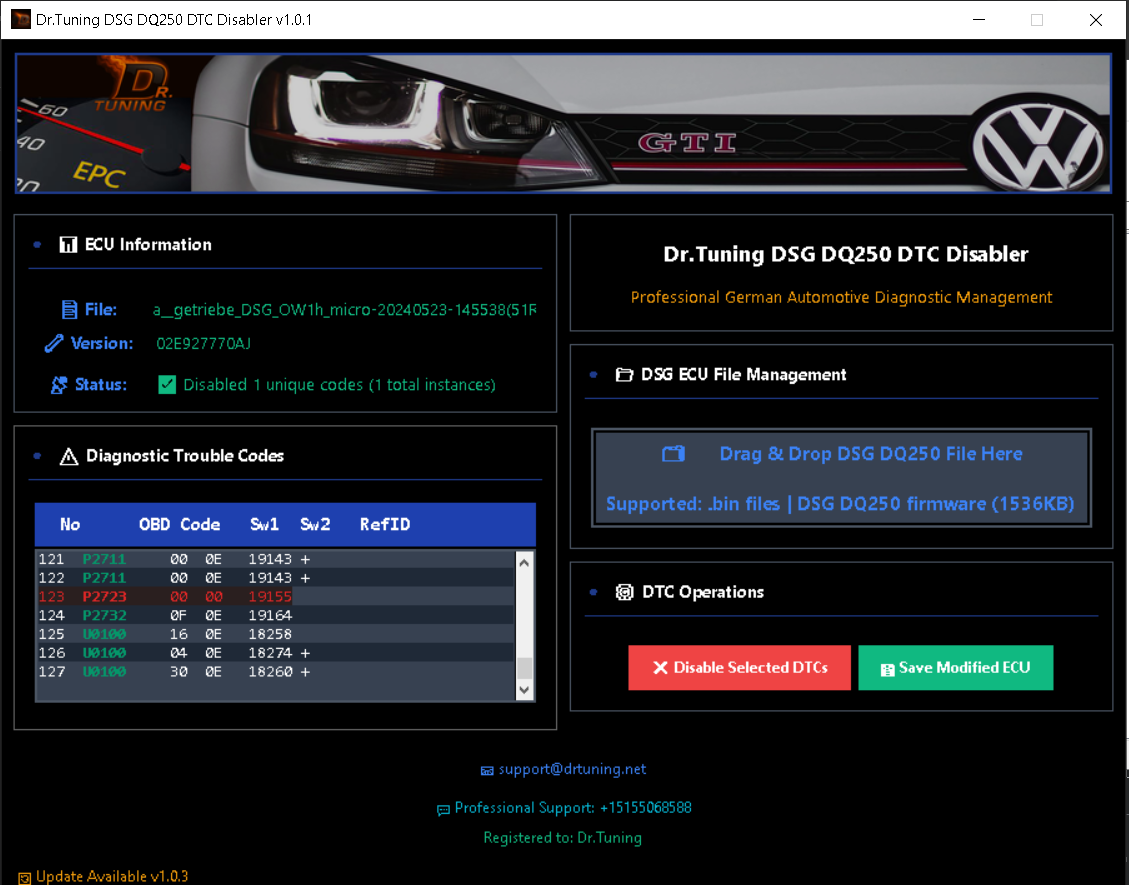The width and height of the screenshot is (1129, 885).
Task: Click the app icon in title bar
Action: tap(21, 19)
